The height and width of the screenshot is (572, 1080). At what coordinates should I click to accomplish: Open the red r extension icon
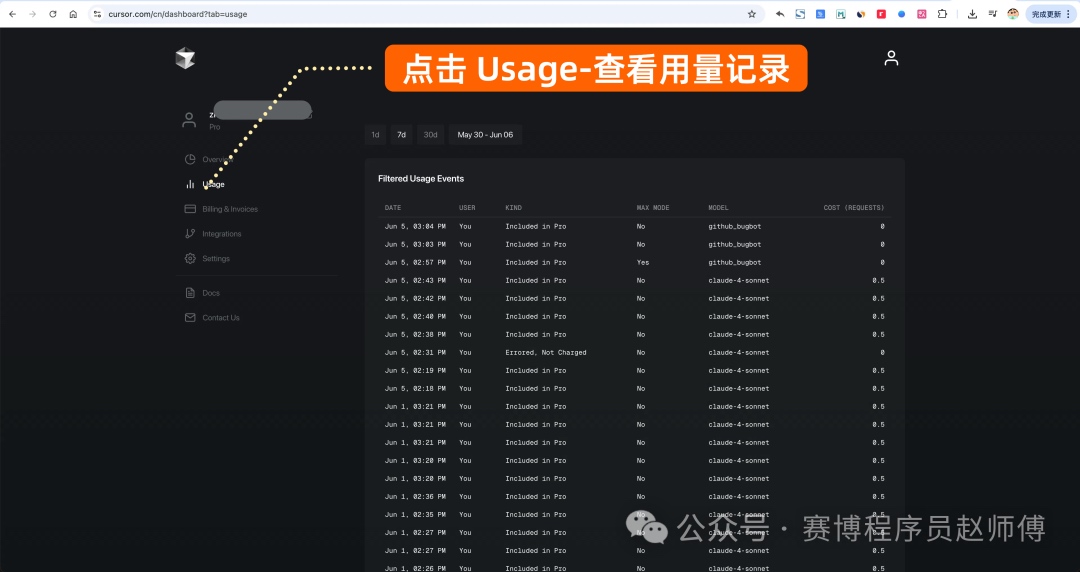click(881, 14)
